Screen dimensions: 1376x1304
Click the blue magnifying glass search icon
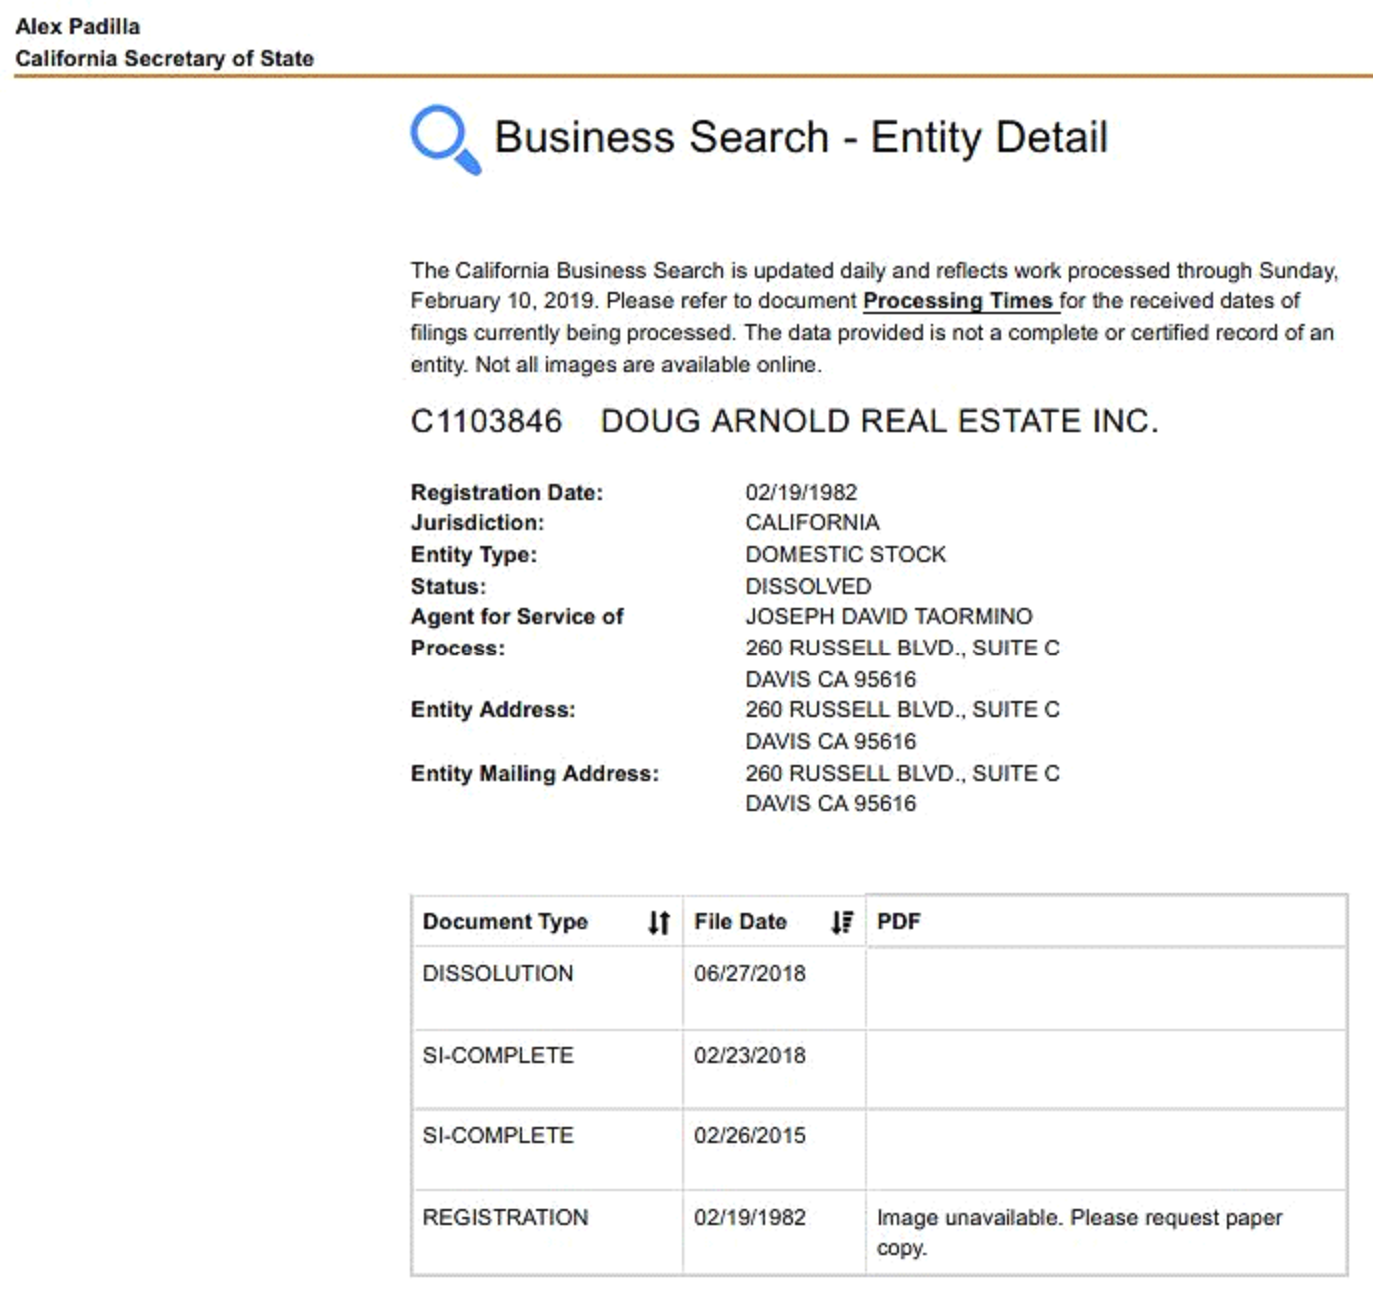click(444, 138)
